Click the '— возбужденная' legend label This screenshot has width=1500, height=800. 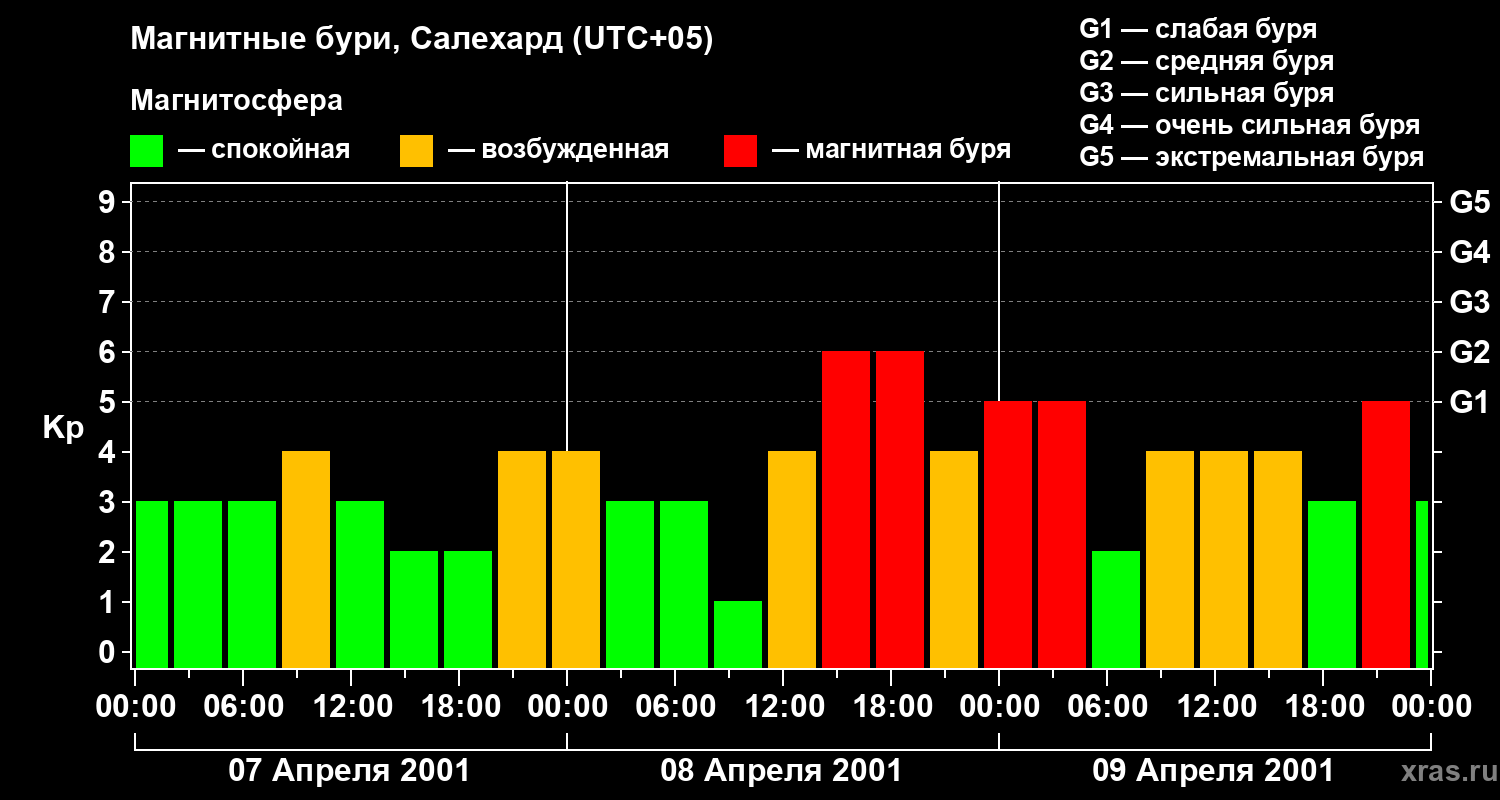click(x=558, y=151)
